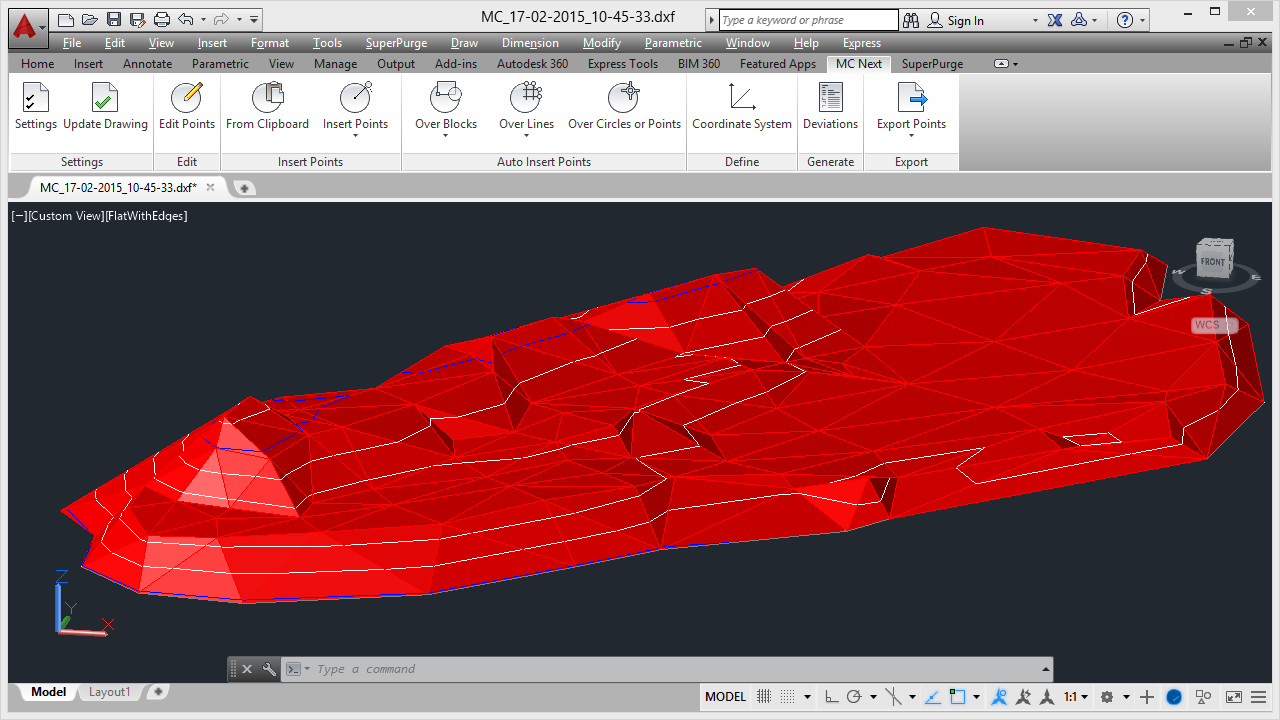Click Insert Points From Clipboard
This screenshot has height=720, width=1280.
pos(267,99)
